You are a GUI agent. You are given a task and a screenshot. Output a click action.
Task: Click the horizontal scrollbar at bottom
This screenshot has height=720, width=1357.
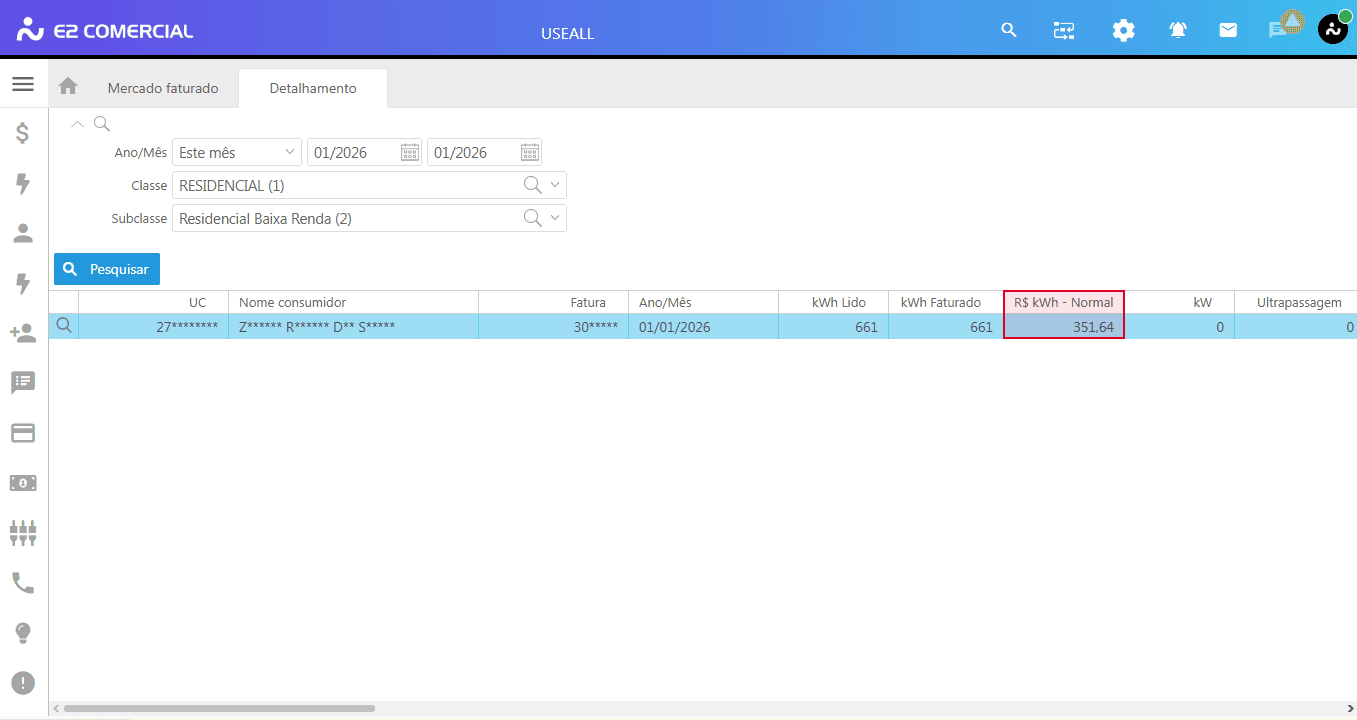click(x=218, y=708)
